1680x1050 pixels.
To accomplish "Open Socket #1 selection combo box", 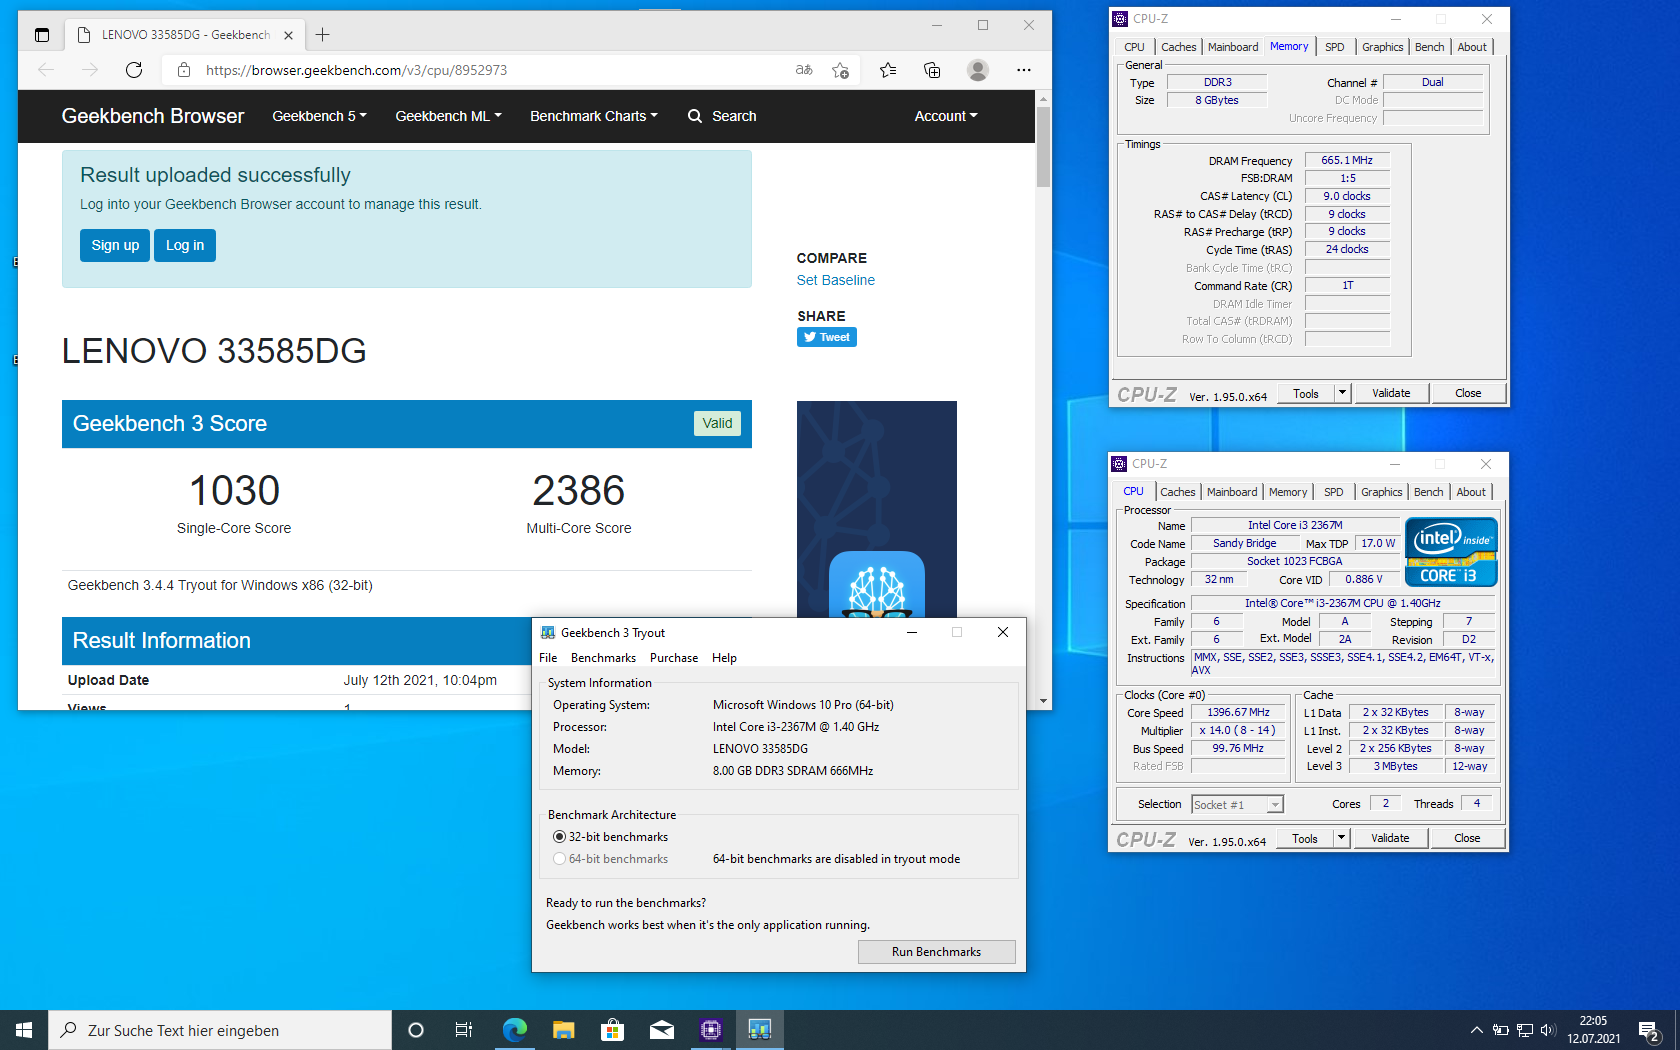I will (x=1237, y=804).
